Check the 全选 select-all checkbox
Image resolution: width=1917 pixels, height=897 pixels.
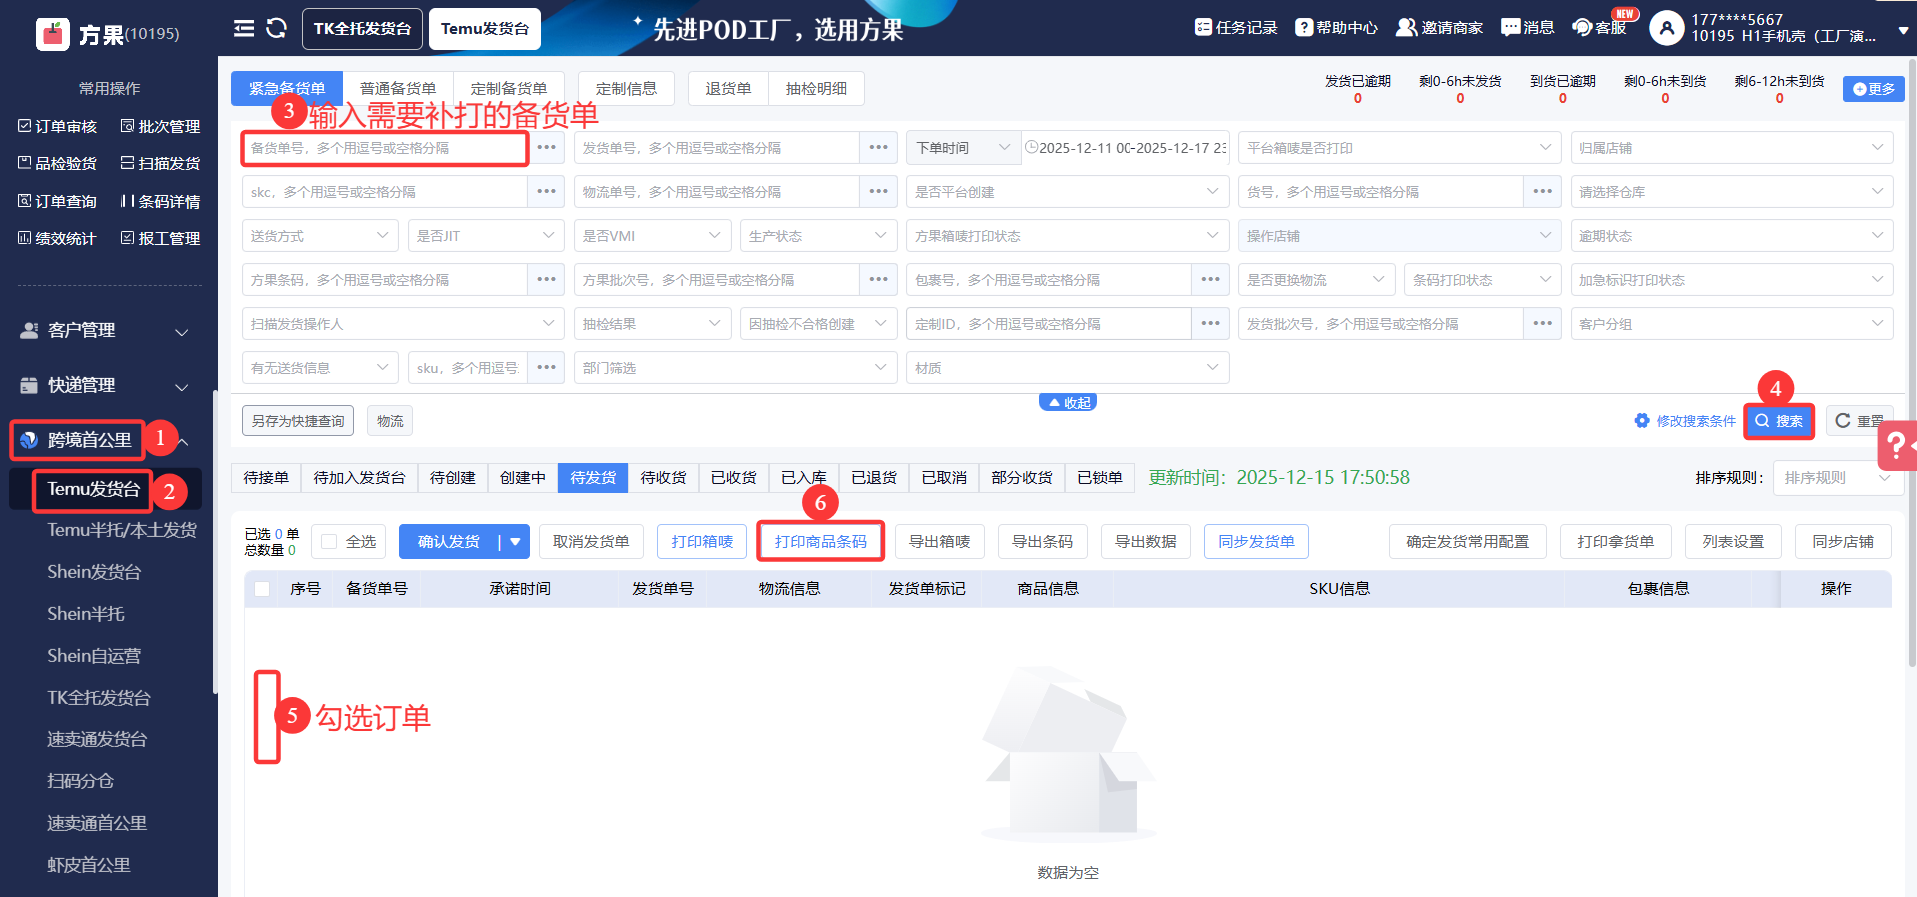329,542
